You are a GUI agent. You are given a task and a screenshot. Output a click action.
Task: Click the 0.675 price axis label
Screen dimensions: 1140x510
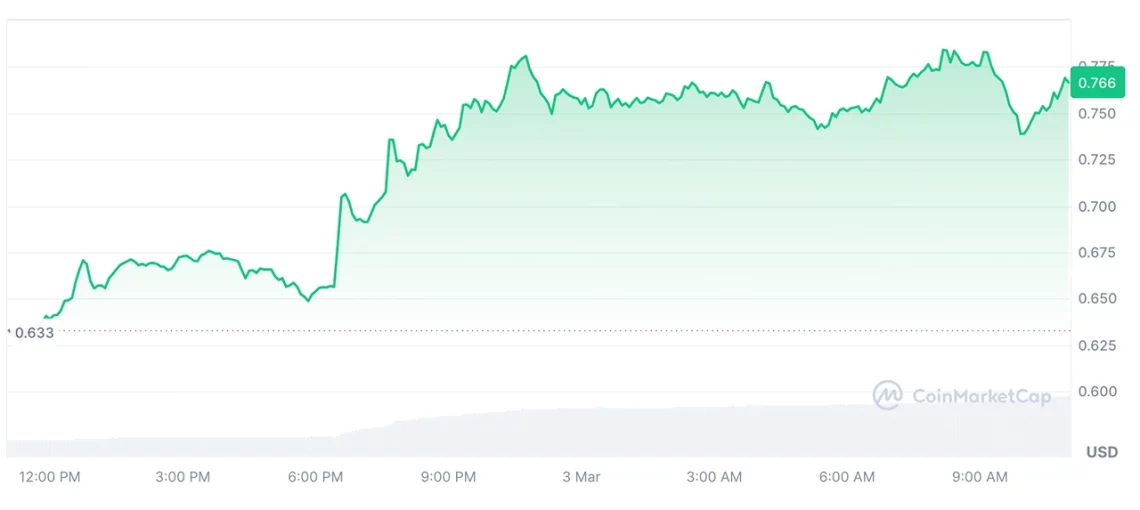pos(1097,252)
